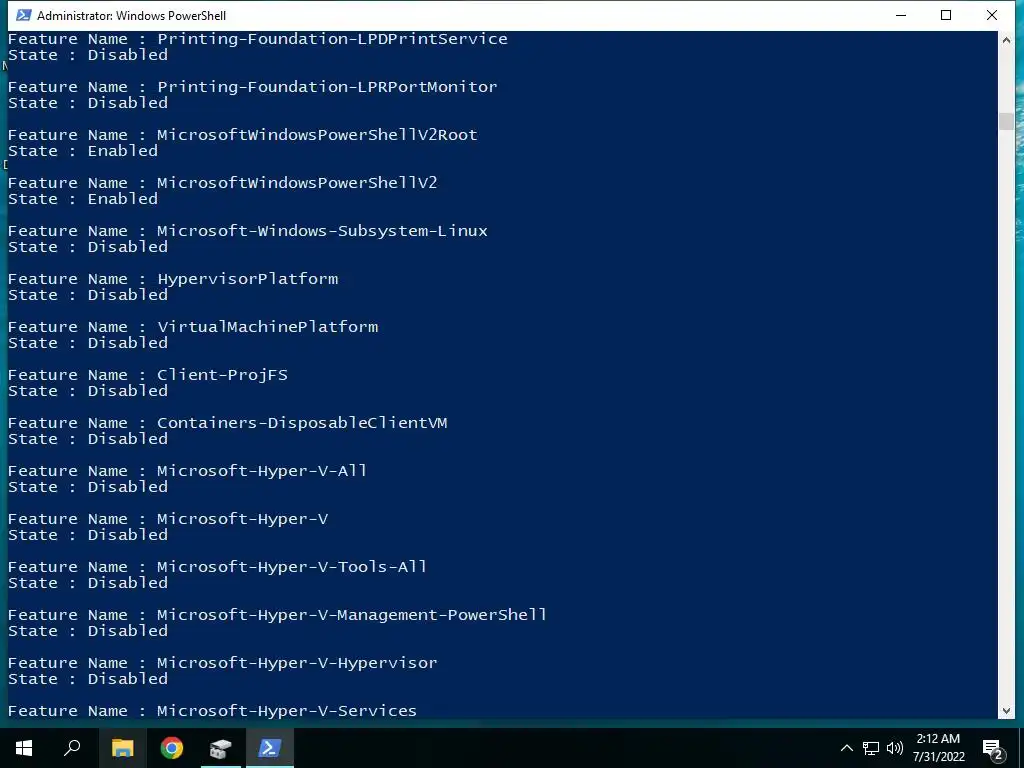1024x768 pixels.
Task: Click text MicrosoftWindowsPowerShellV2Root
Action: pos(317,135)
